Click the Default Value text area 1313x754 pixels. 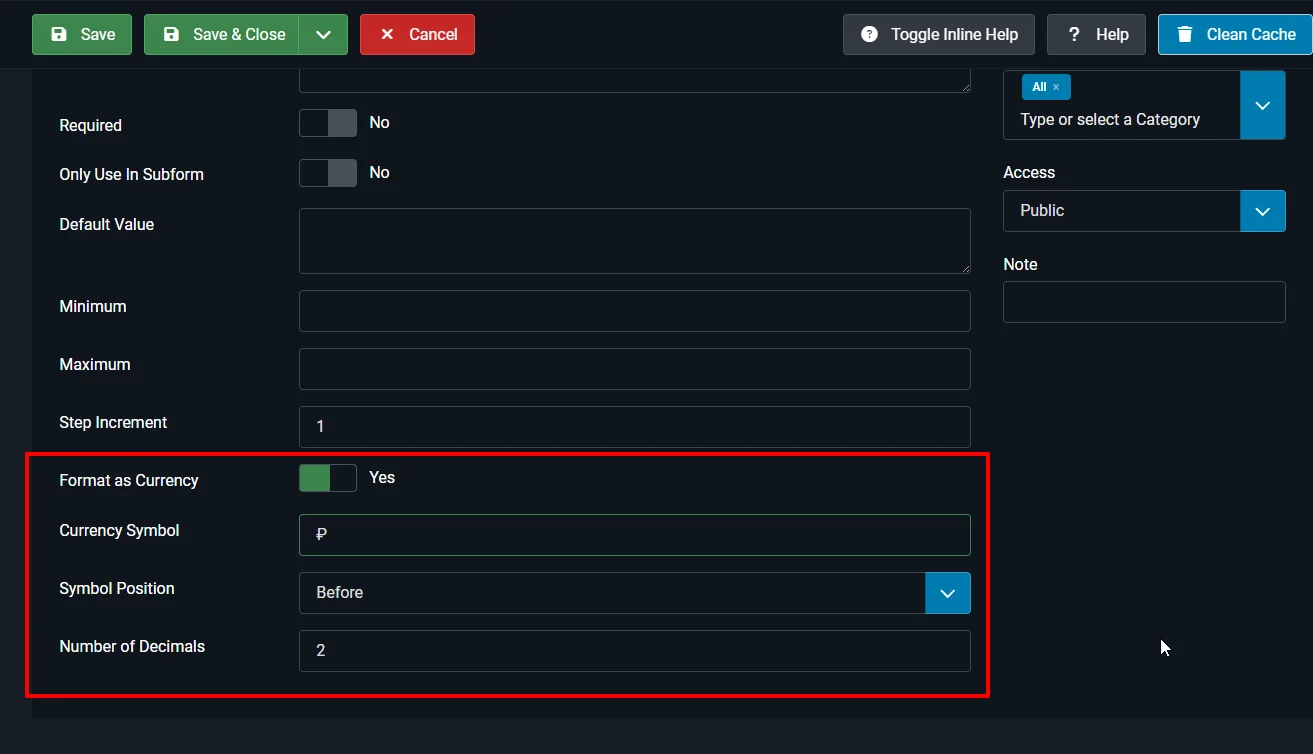tap(634, 241)
